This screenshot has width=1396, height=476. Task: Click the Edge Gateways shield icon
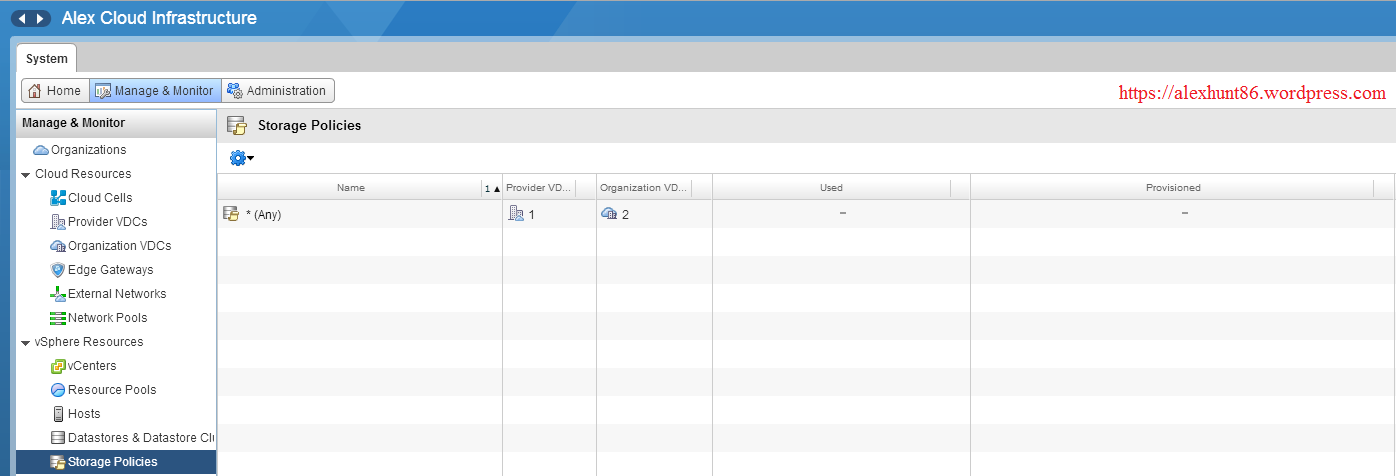coord(58,270)
